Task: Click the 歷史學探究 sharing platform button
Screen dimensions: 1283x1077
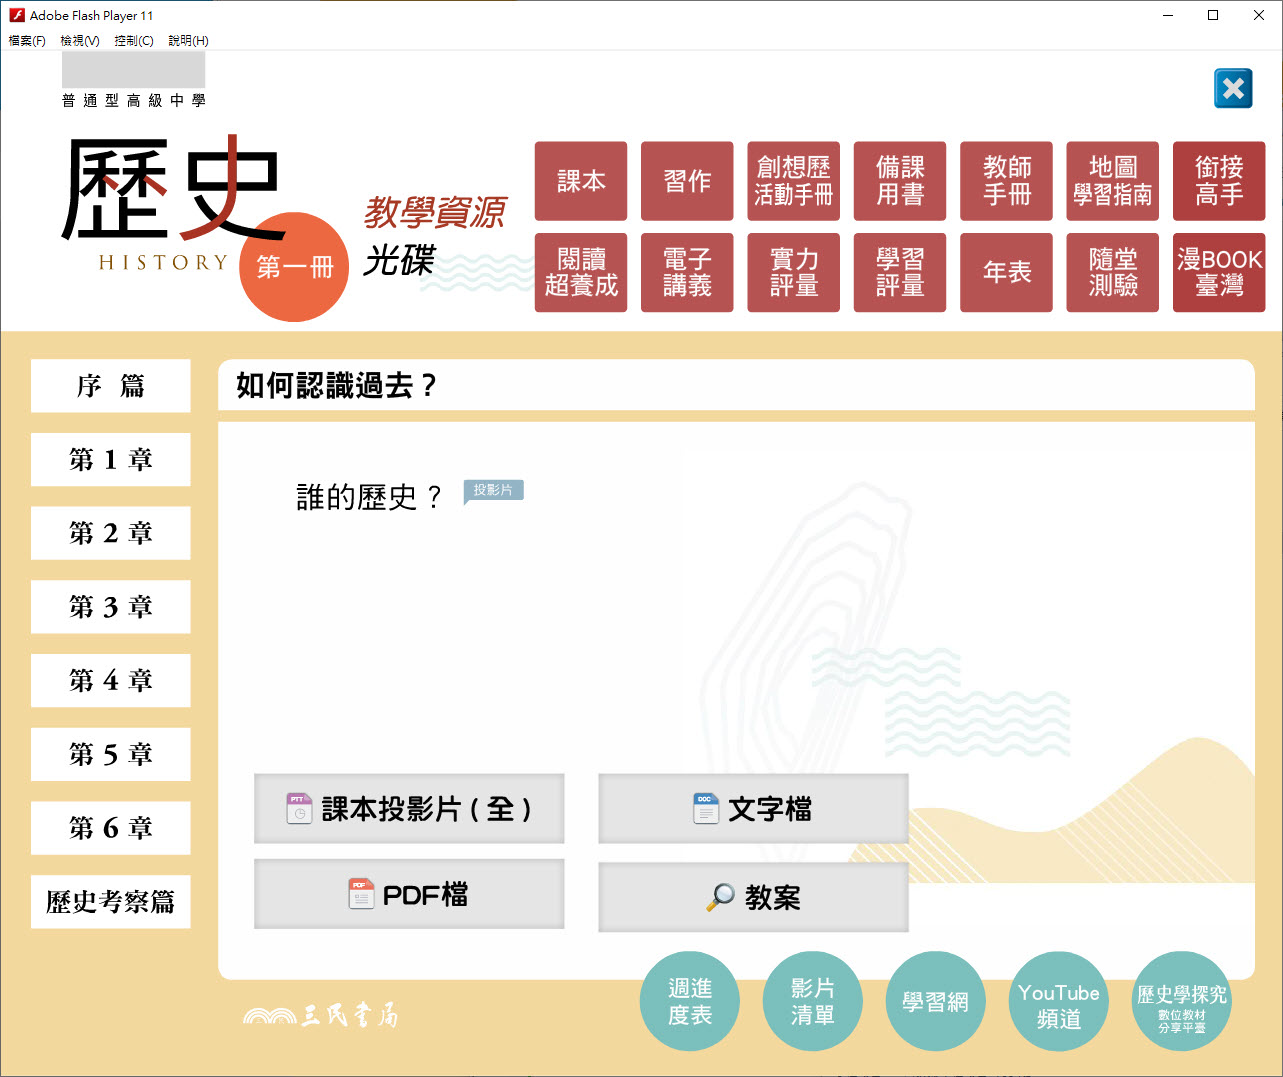Action: pos(1181,1002)
